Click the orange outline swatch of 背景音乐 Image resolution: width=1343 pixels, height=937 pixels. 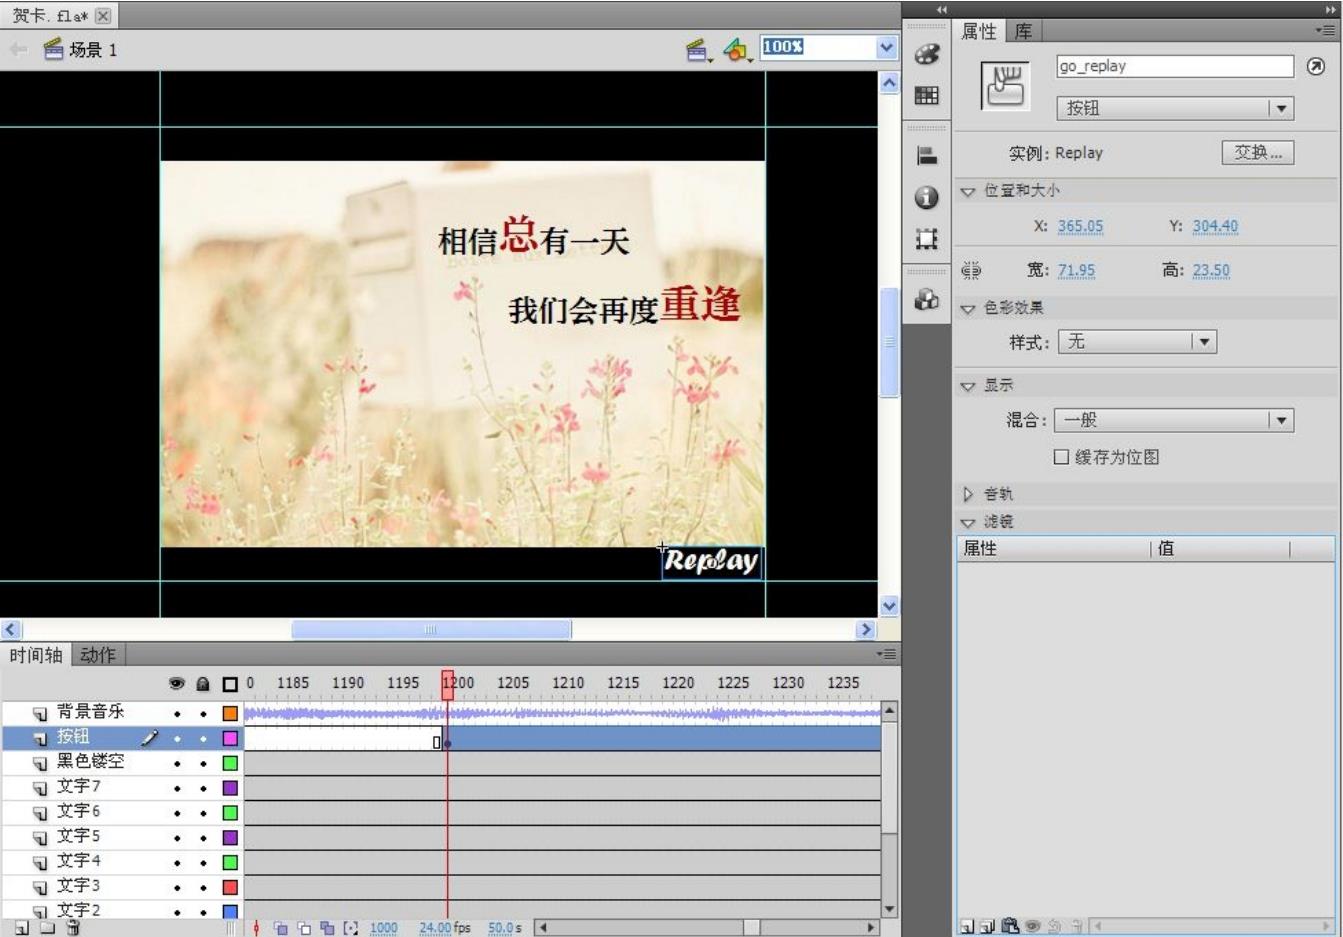(230, 714)
